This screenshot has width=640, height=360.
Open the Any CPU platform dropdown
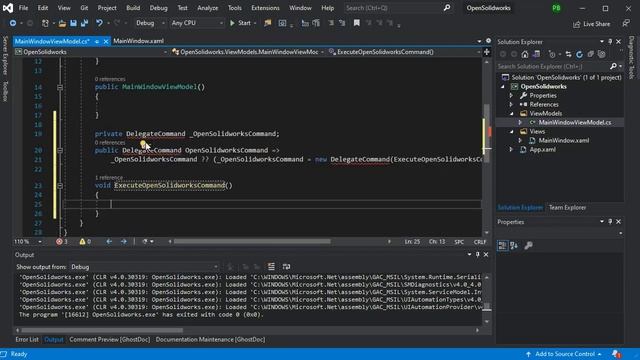click(197, 23)
